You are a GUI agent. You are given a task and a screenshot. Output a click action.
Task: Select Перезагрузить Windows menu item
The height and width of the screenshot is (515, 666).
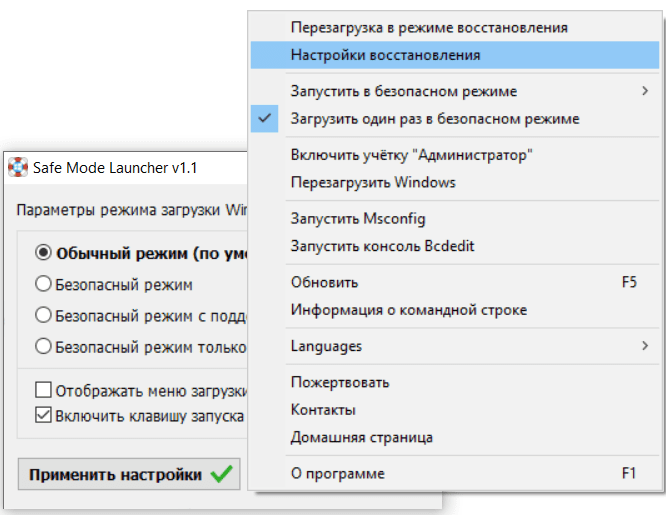373,183
